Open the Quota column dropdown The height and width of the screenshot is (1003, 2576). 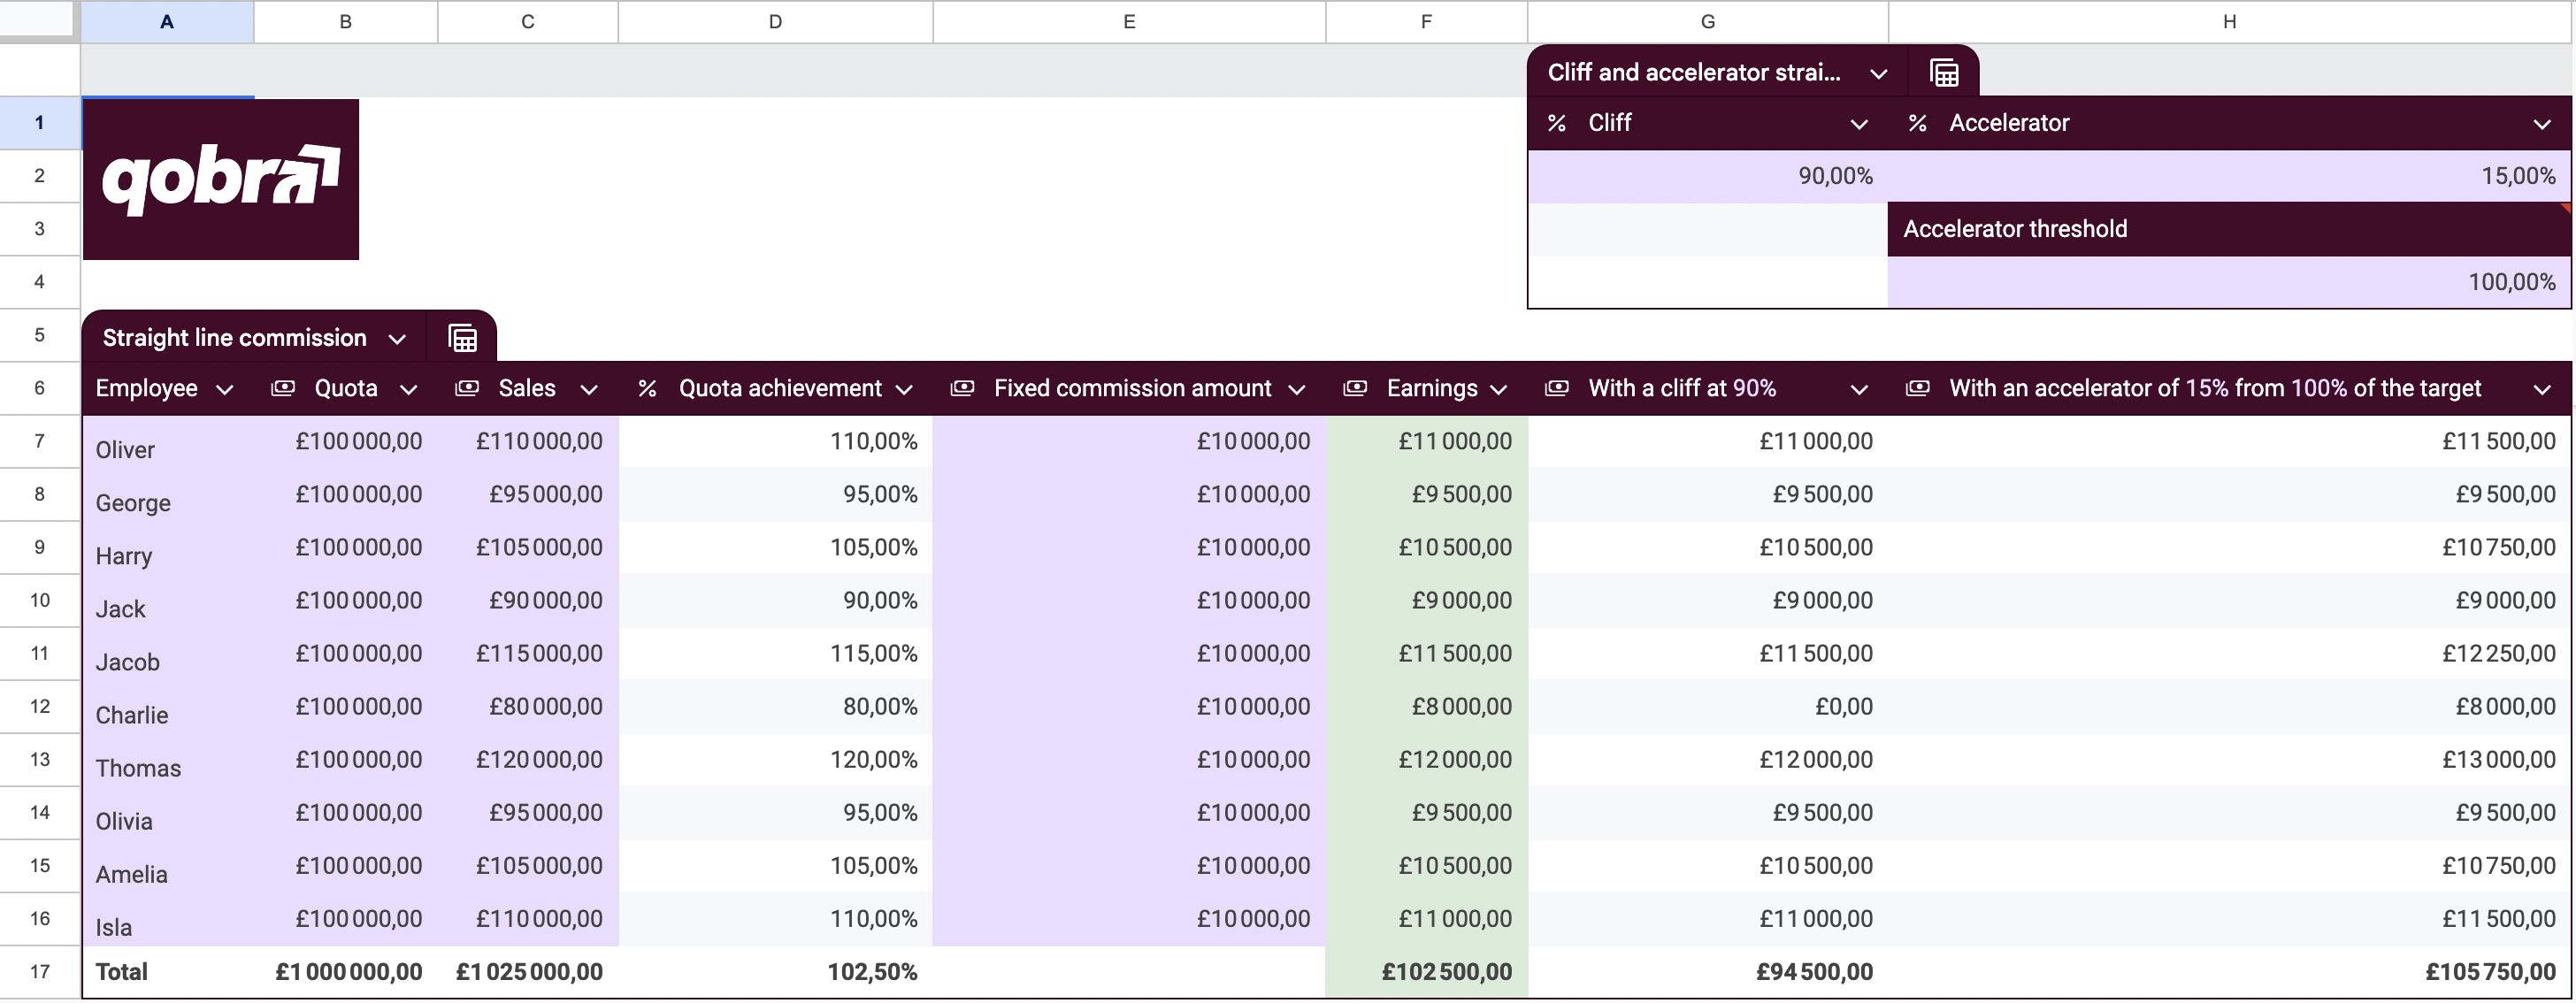click(x=408, y=390)
